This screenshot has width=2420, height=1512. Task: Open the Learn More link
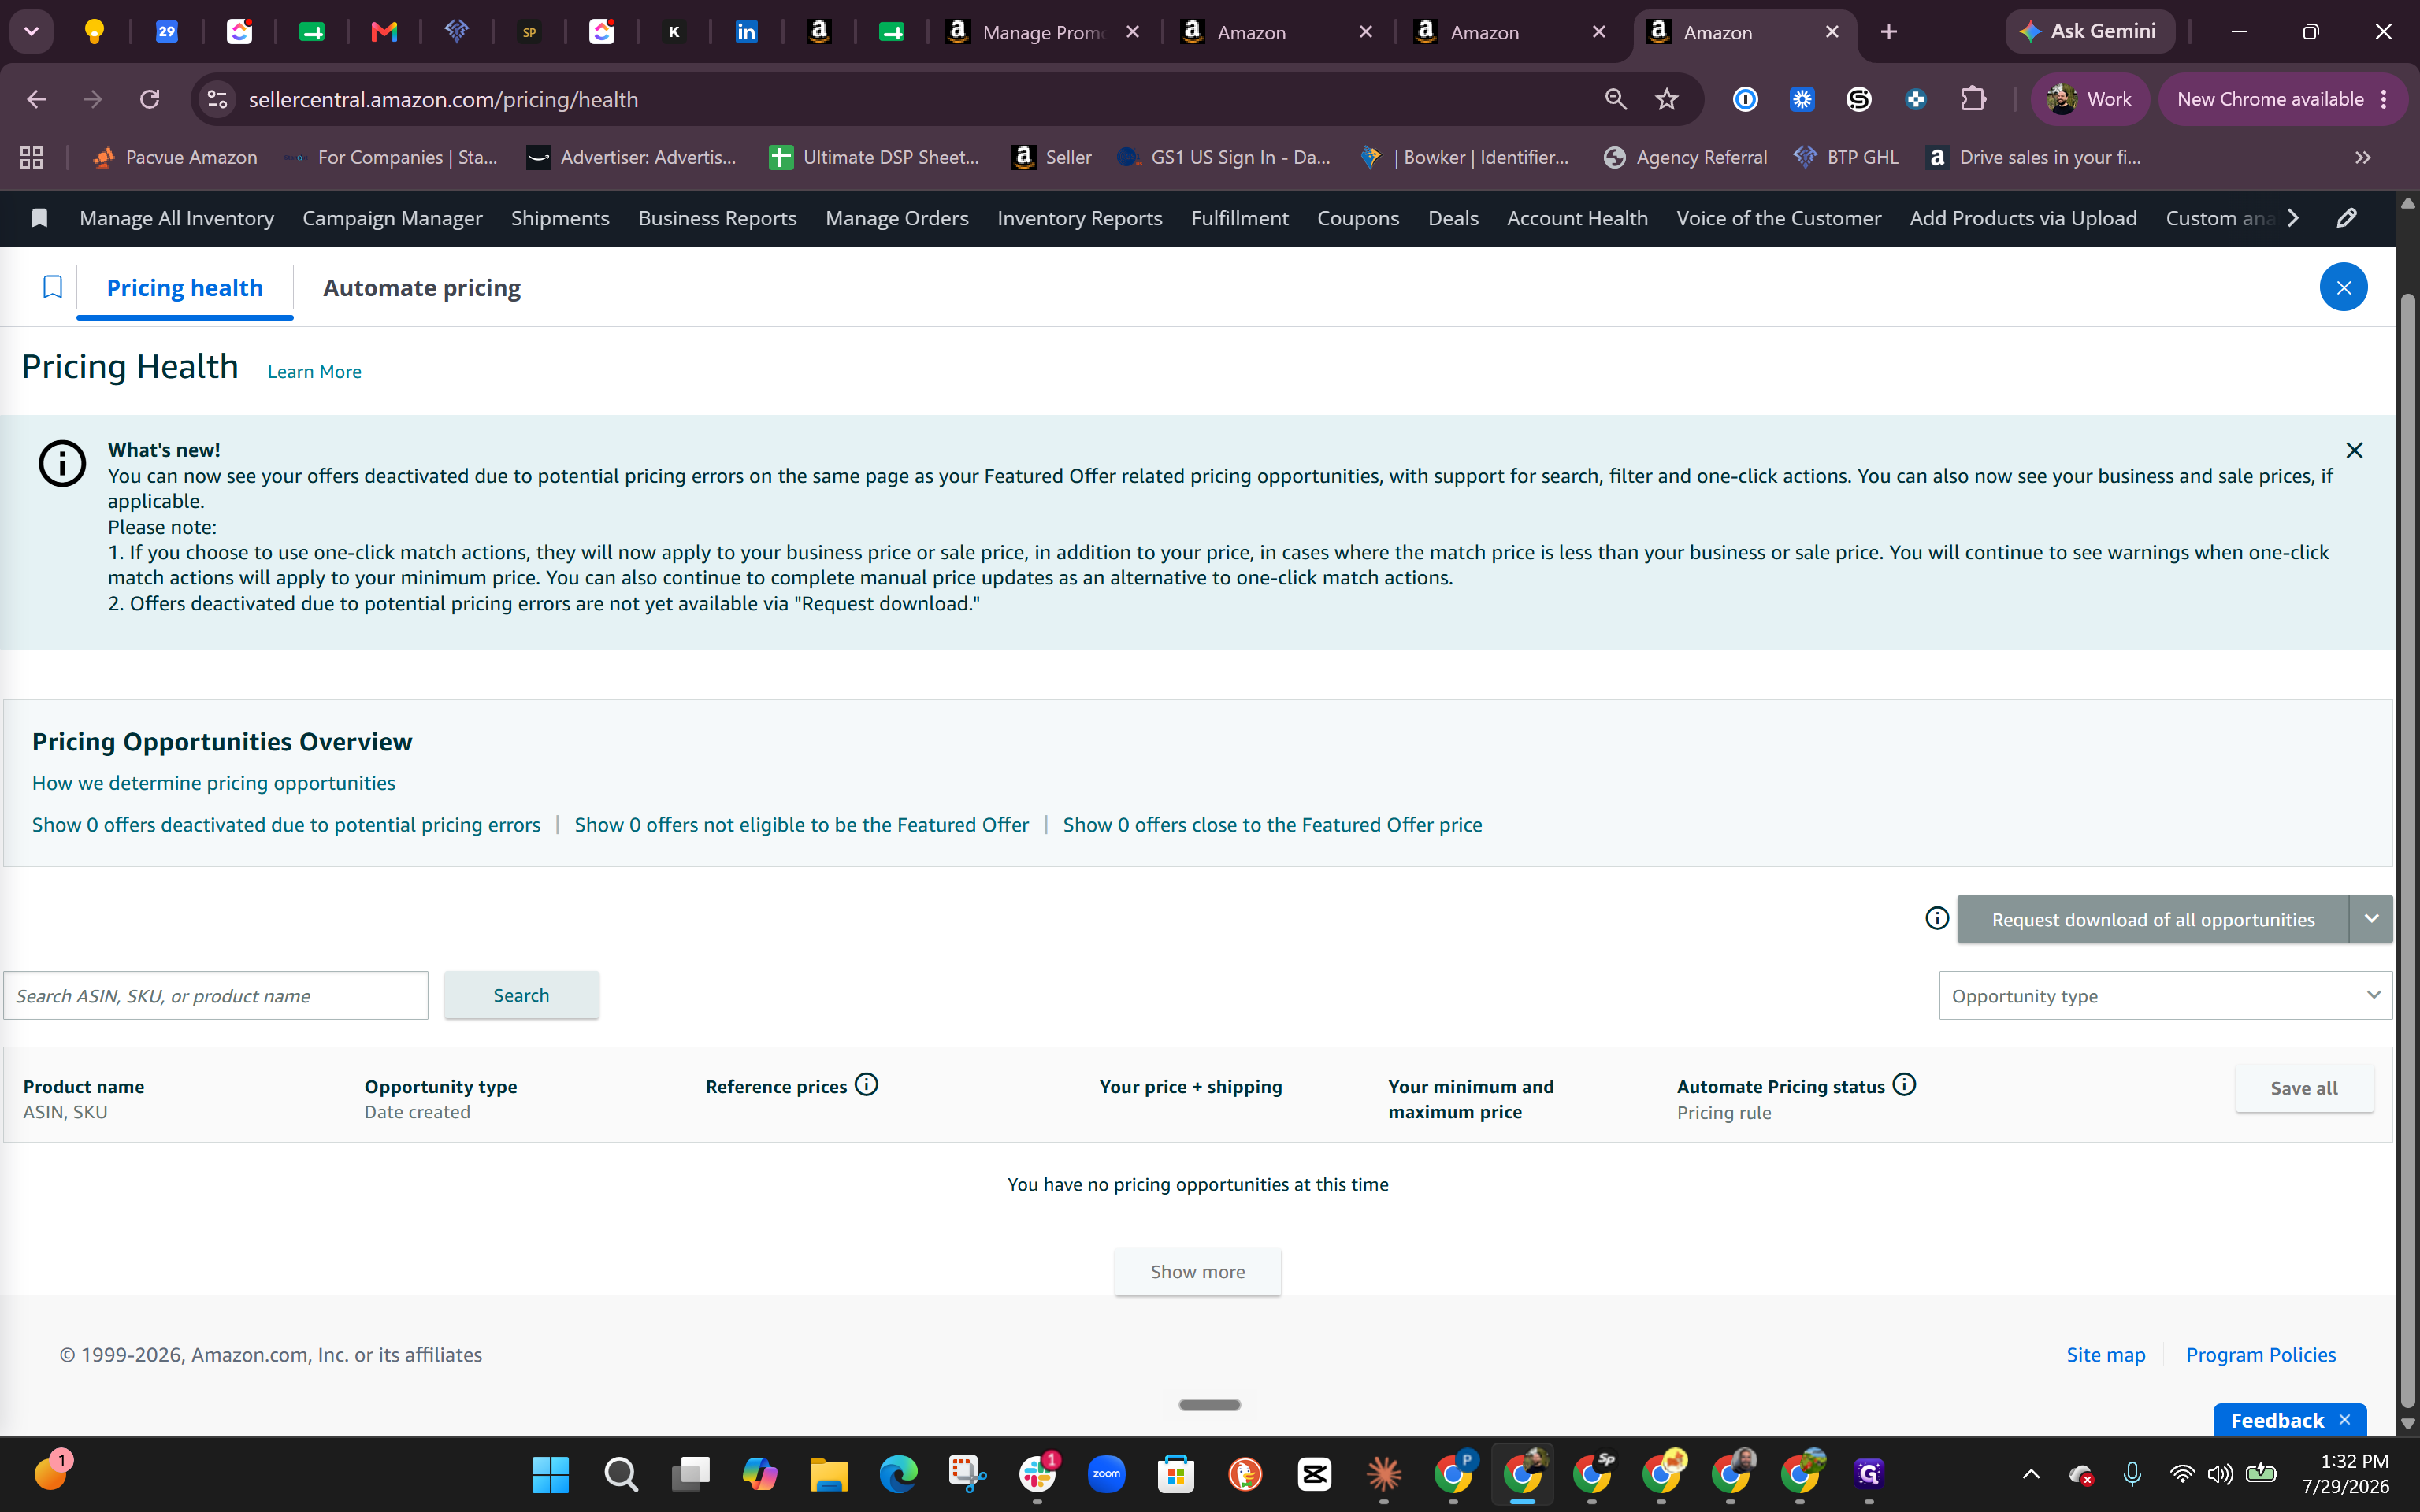point(314,372)
